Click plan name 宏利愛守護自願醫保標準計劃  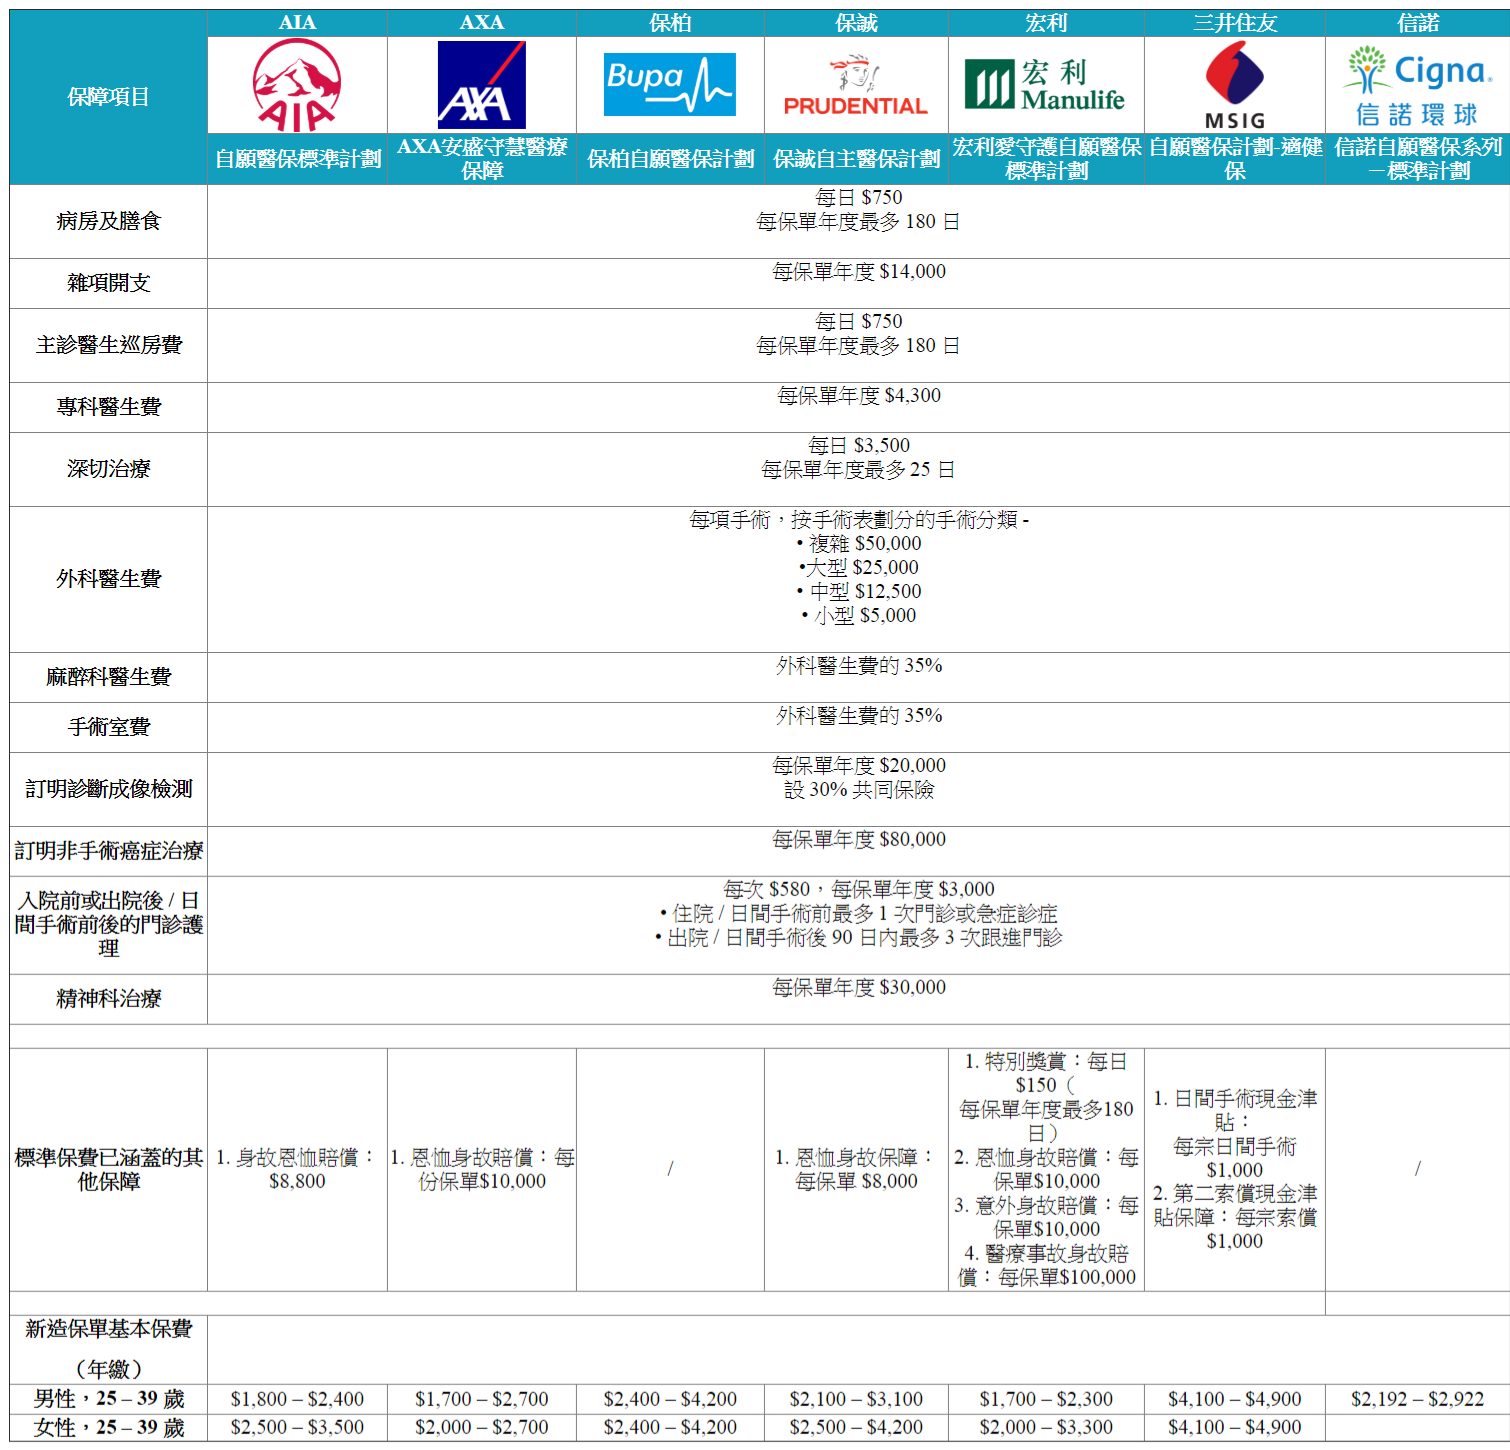(x=1046, y=159)
